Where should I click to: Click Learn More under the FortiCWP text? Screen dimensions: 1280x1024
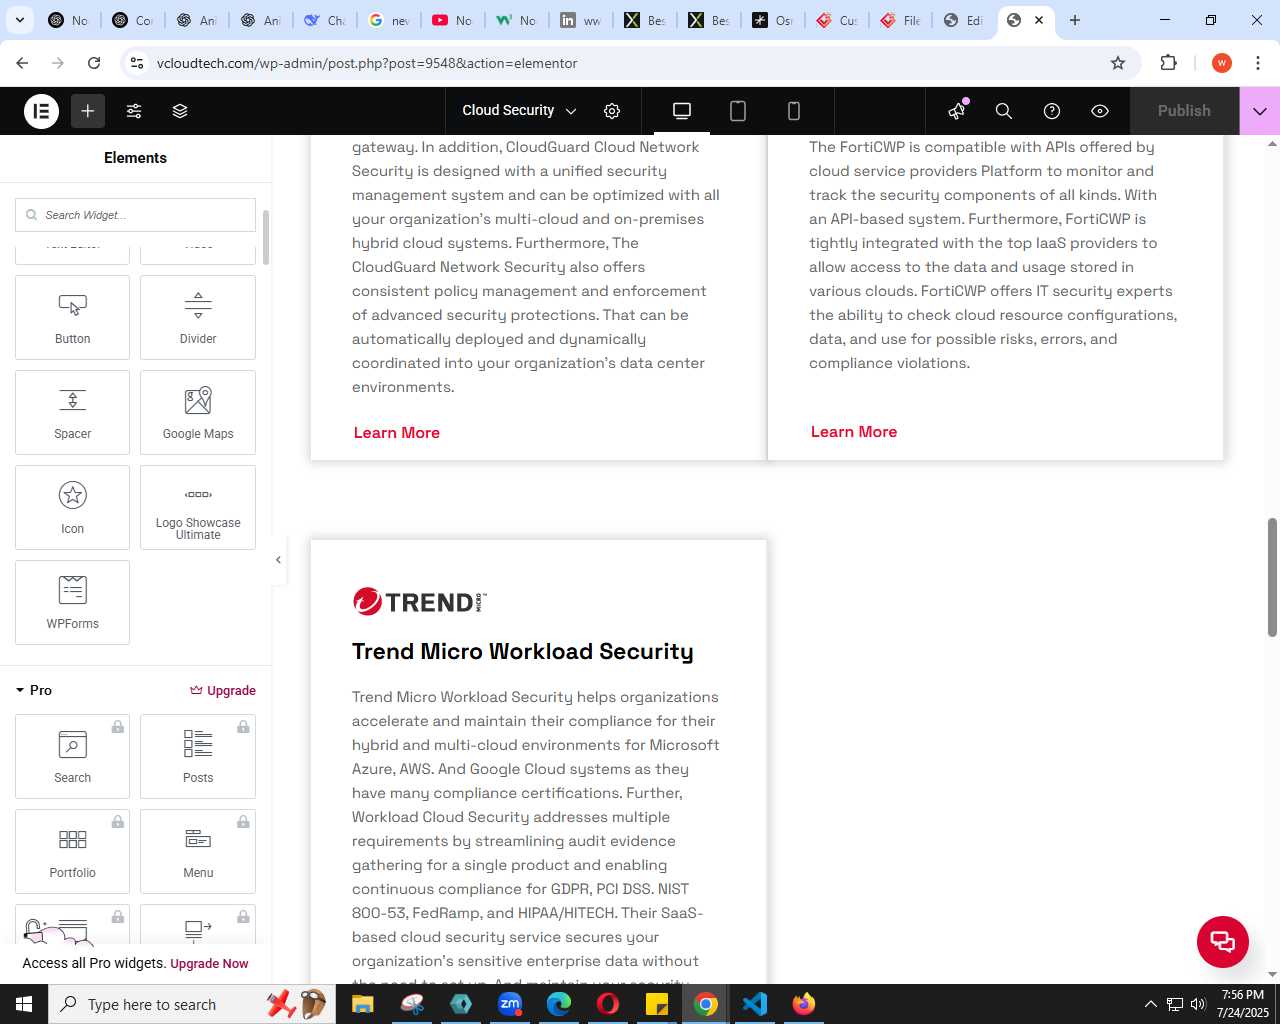tap(854, 432)
